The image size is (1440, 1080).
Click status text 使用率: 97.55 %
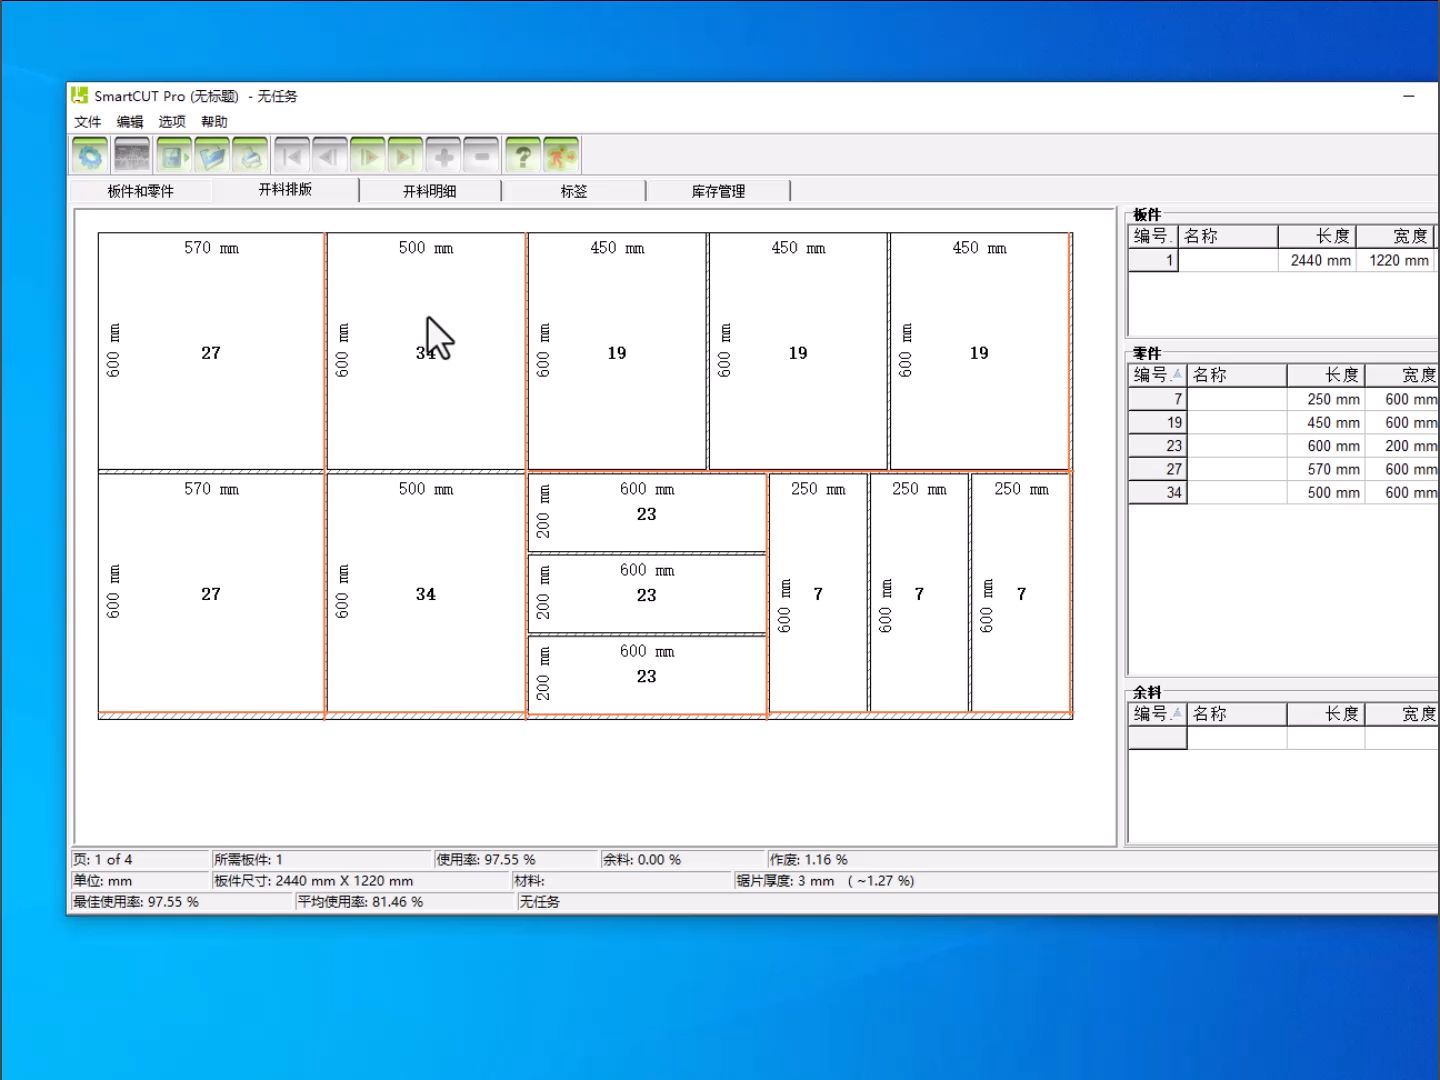point(486,860)
